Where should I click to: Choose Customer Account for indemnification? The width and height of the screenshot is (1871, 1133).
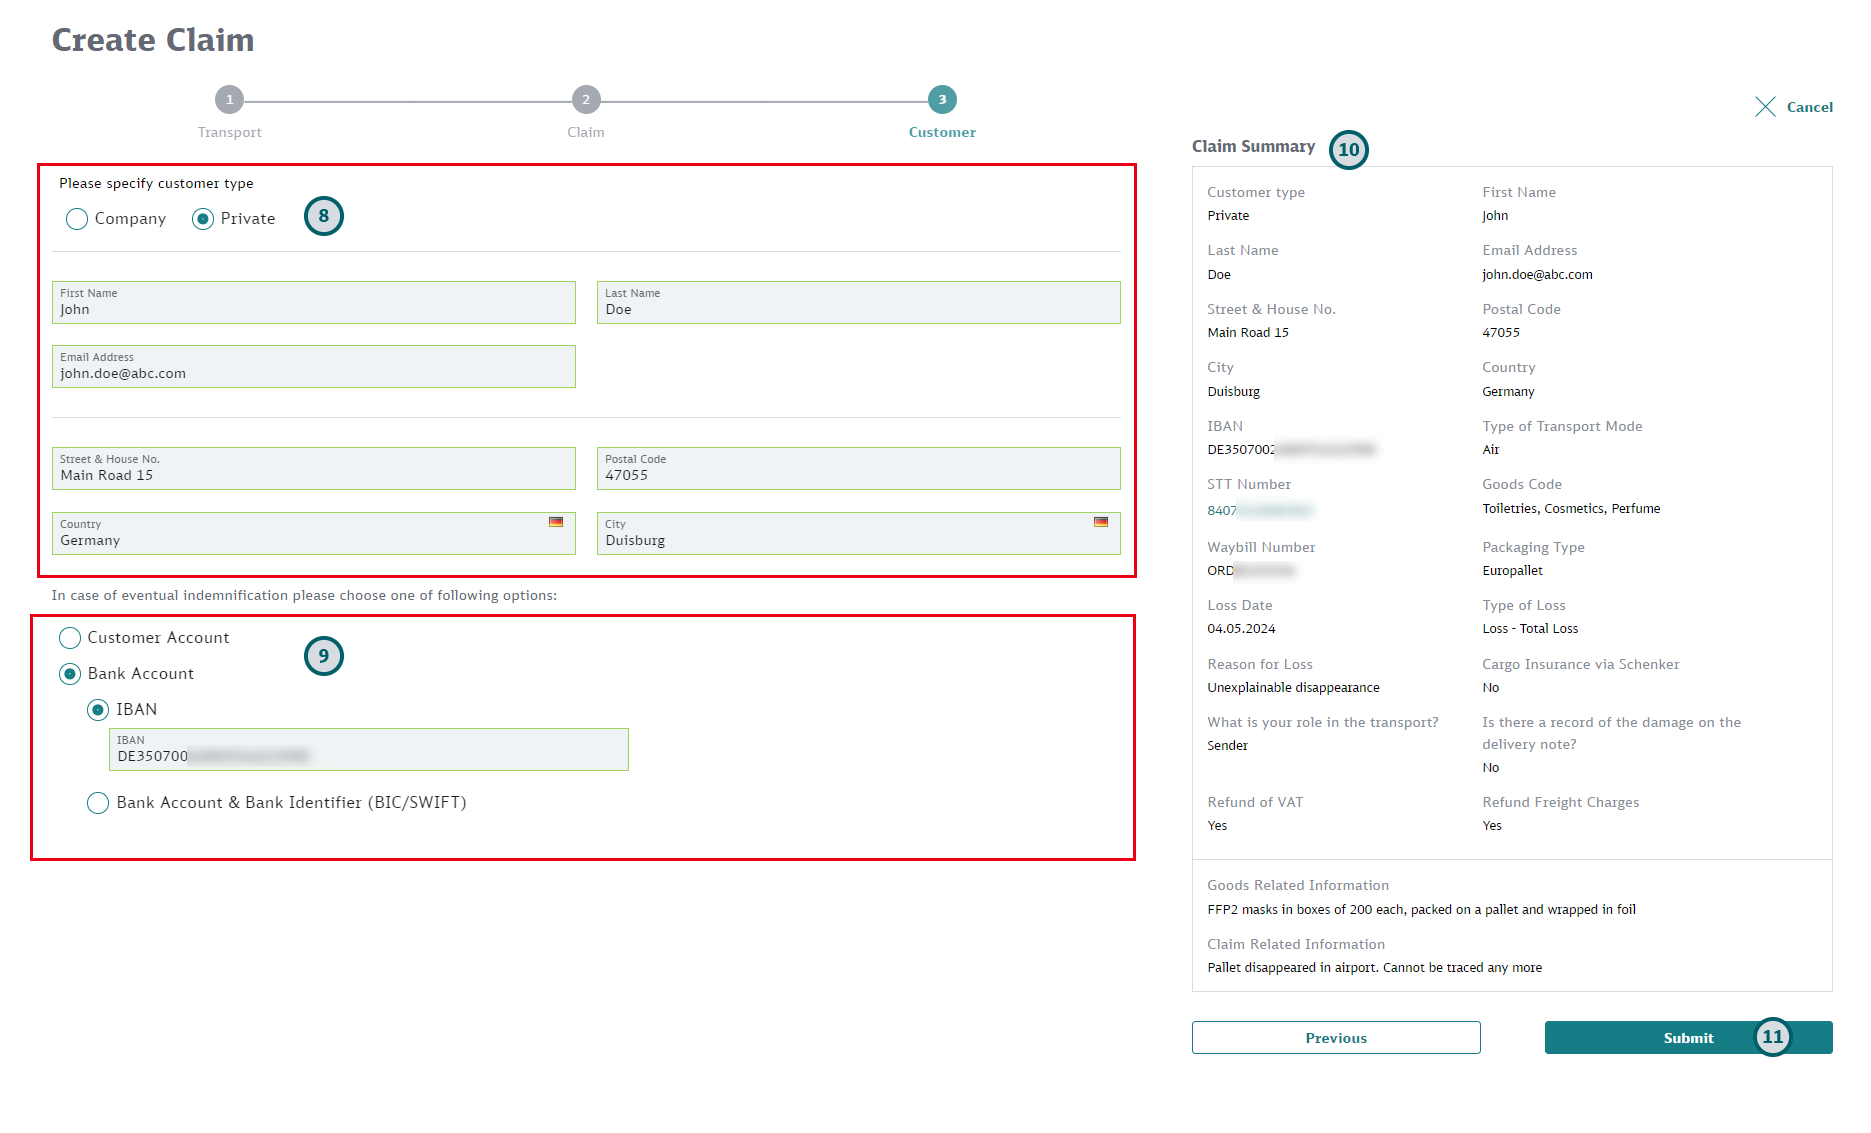69,638
